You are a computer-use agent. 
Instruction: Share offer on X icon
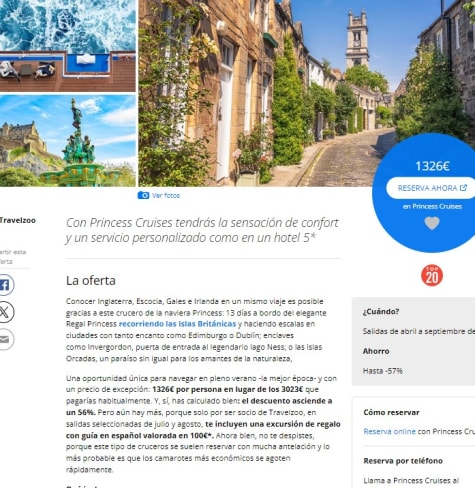click(5, 312)
